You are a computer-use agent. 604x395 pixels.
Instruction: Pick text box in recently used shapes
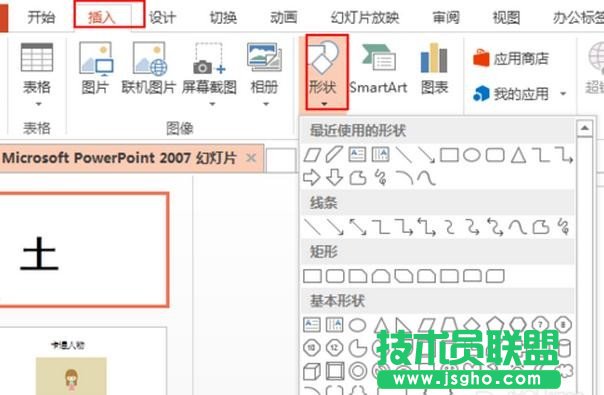357,155
